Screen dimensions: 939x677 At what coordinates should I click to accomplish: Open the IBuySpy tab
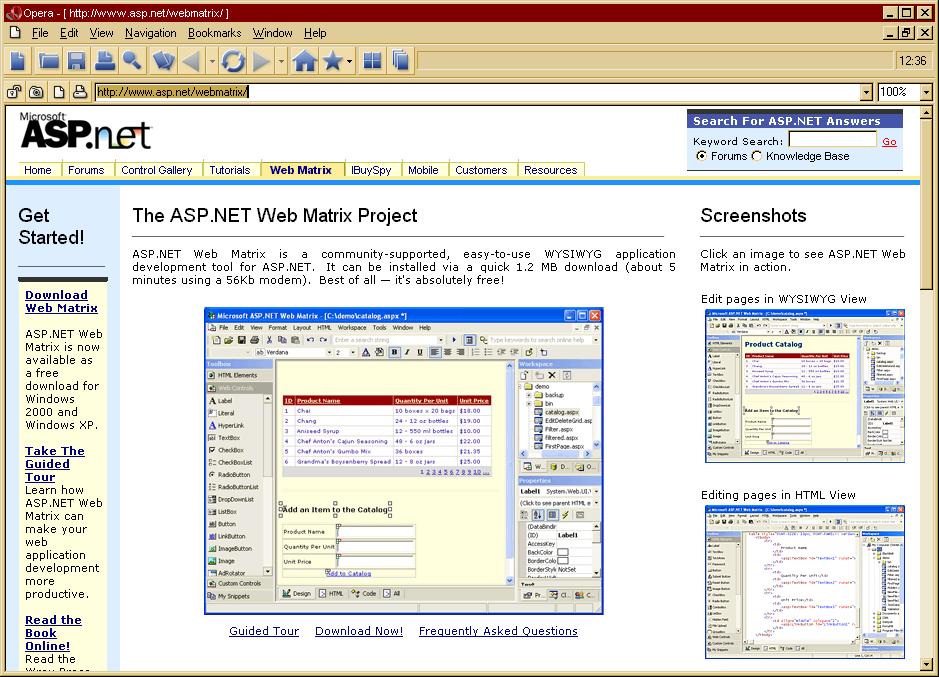coord(371,170)
